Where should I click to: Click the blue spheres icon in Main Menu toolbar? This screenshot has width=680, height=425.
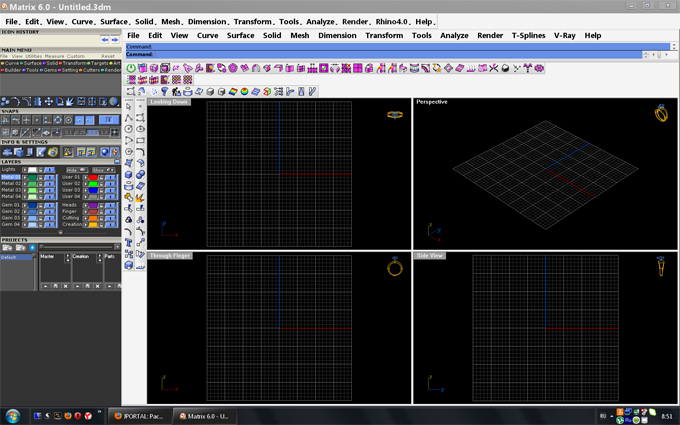tap(5, 101)
